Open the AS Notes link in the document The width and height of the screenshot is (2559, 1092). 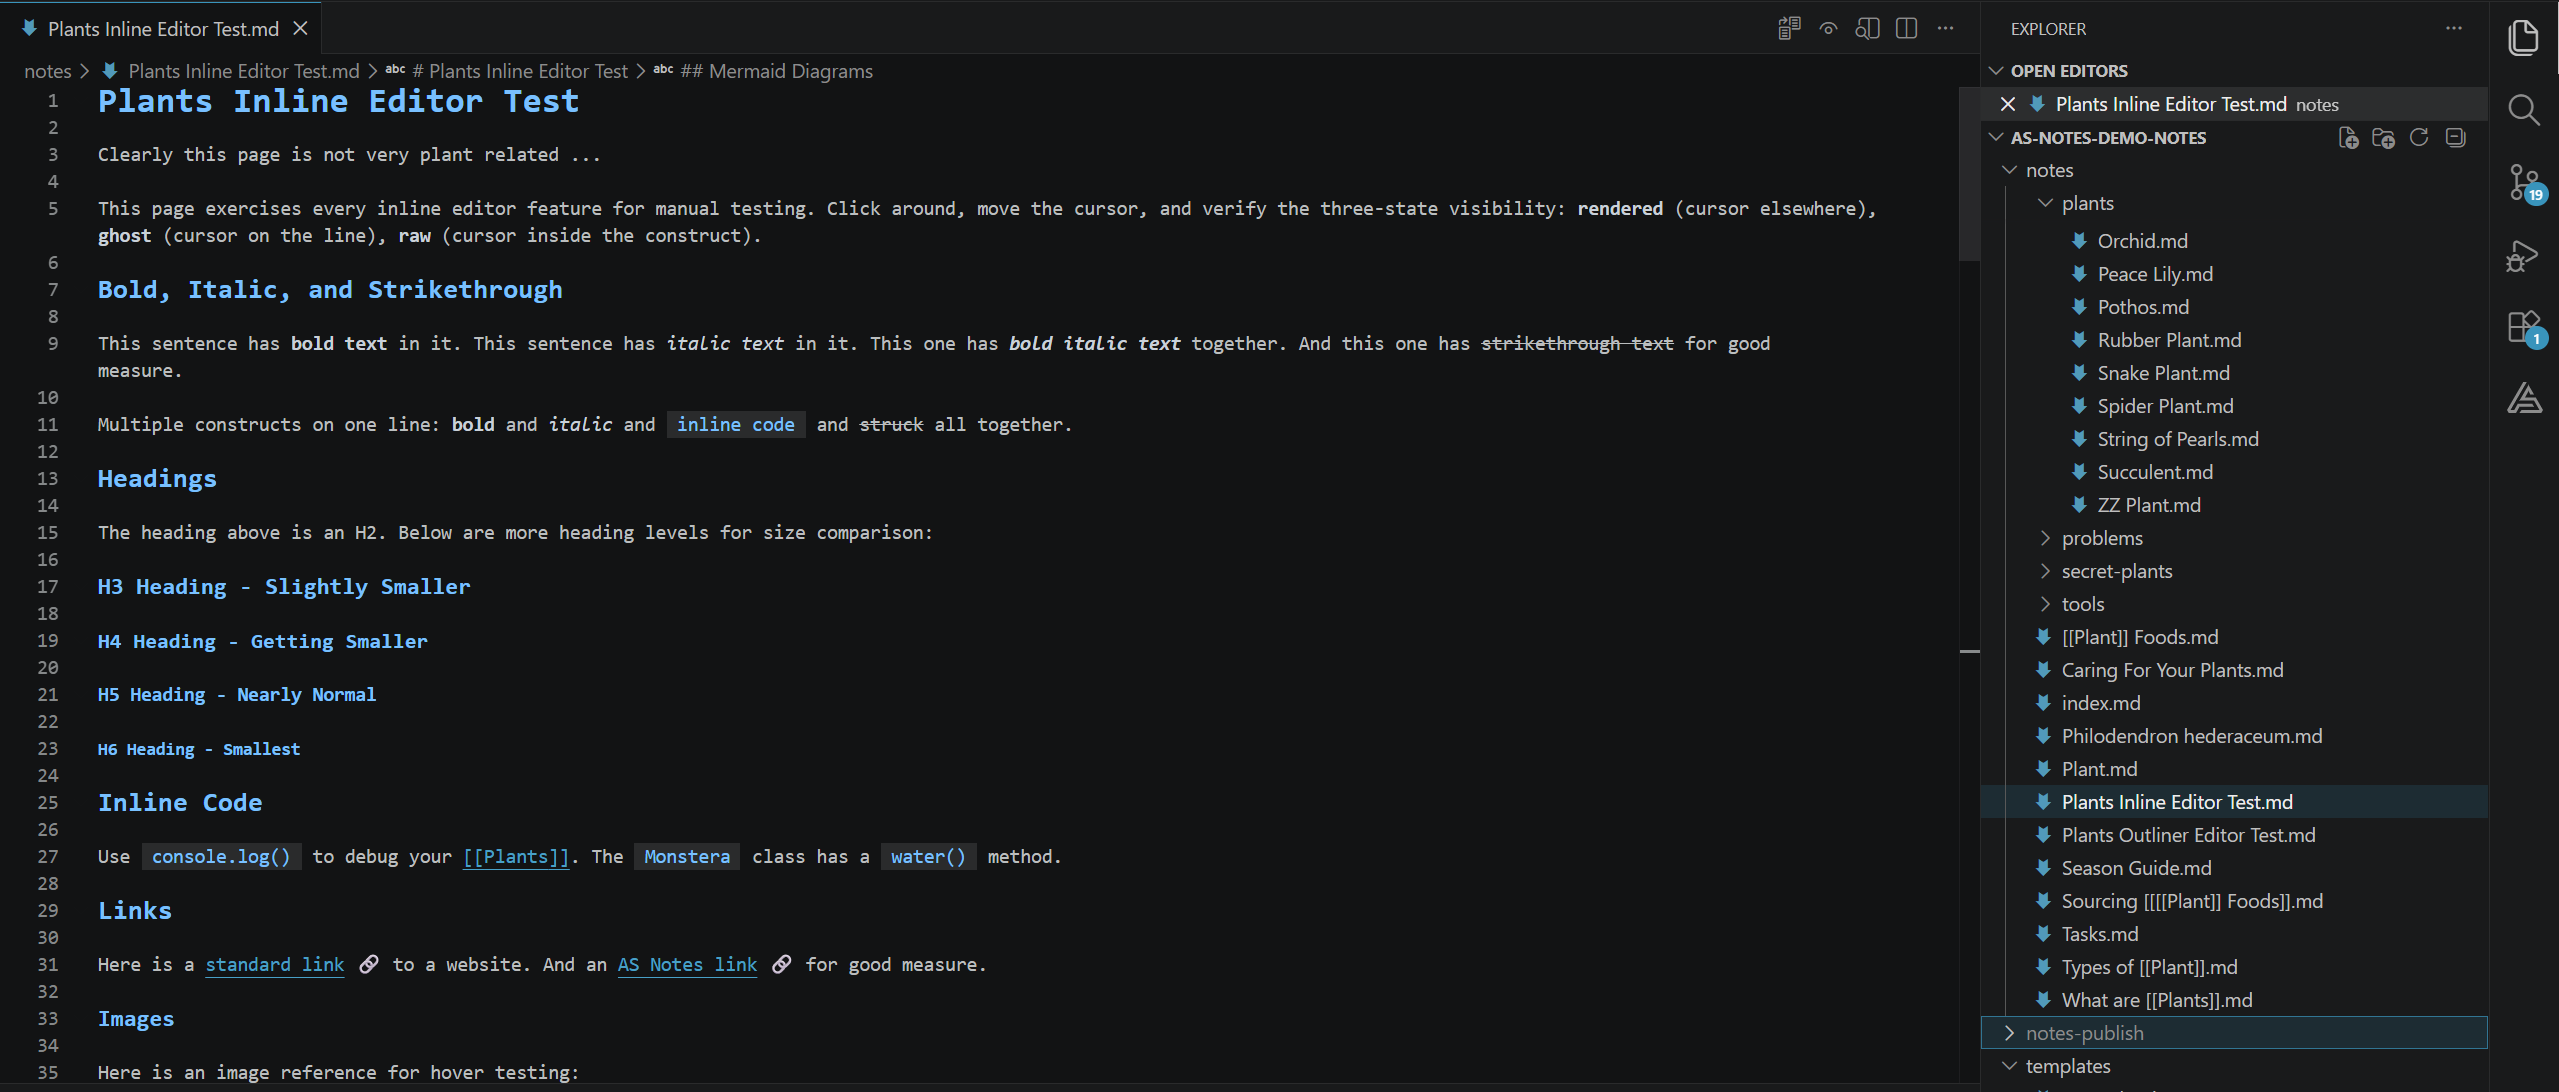point(686,964)
